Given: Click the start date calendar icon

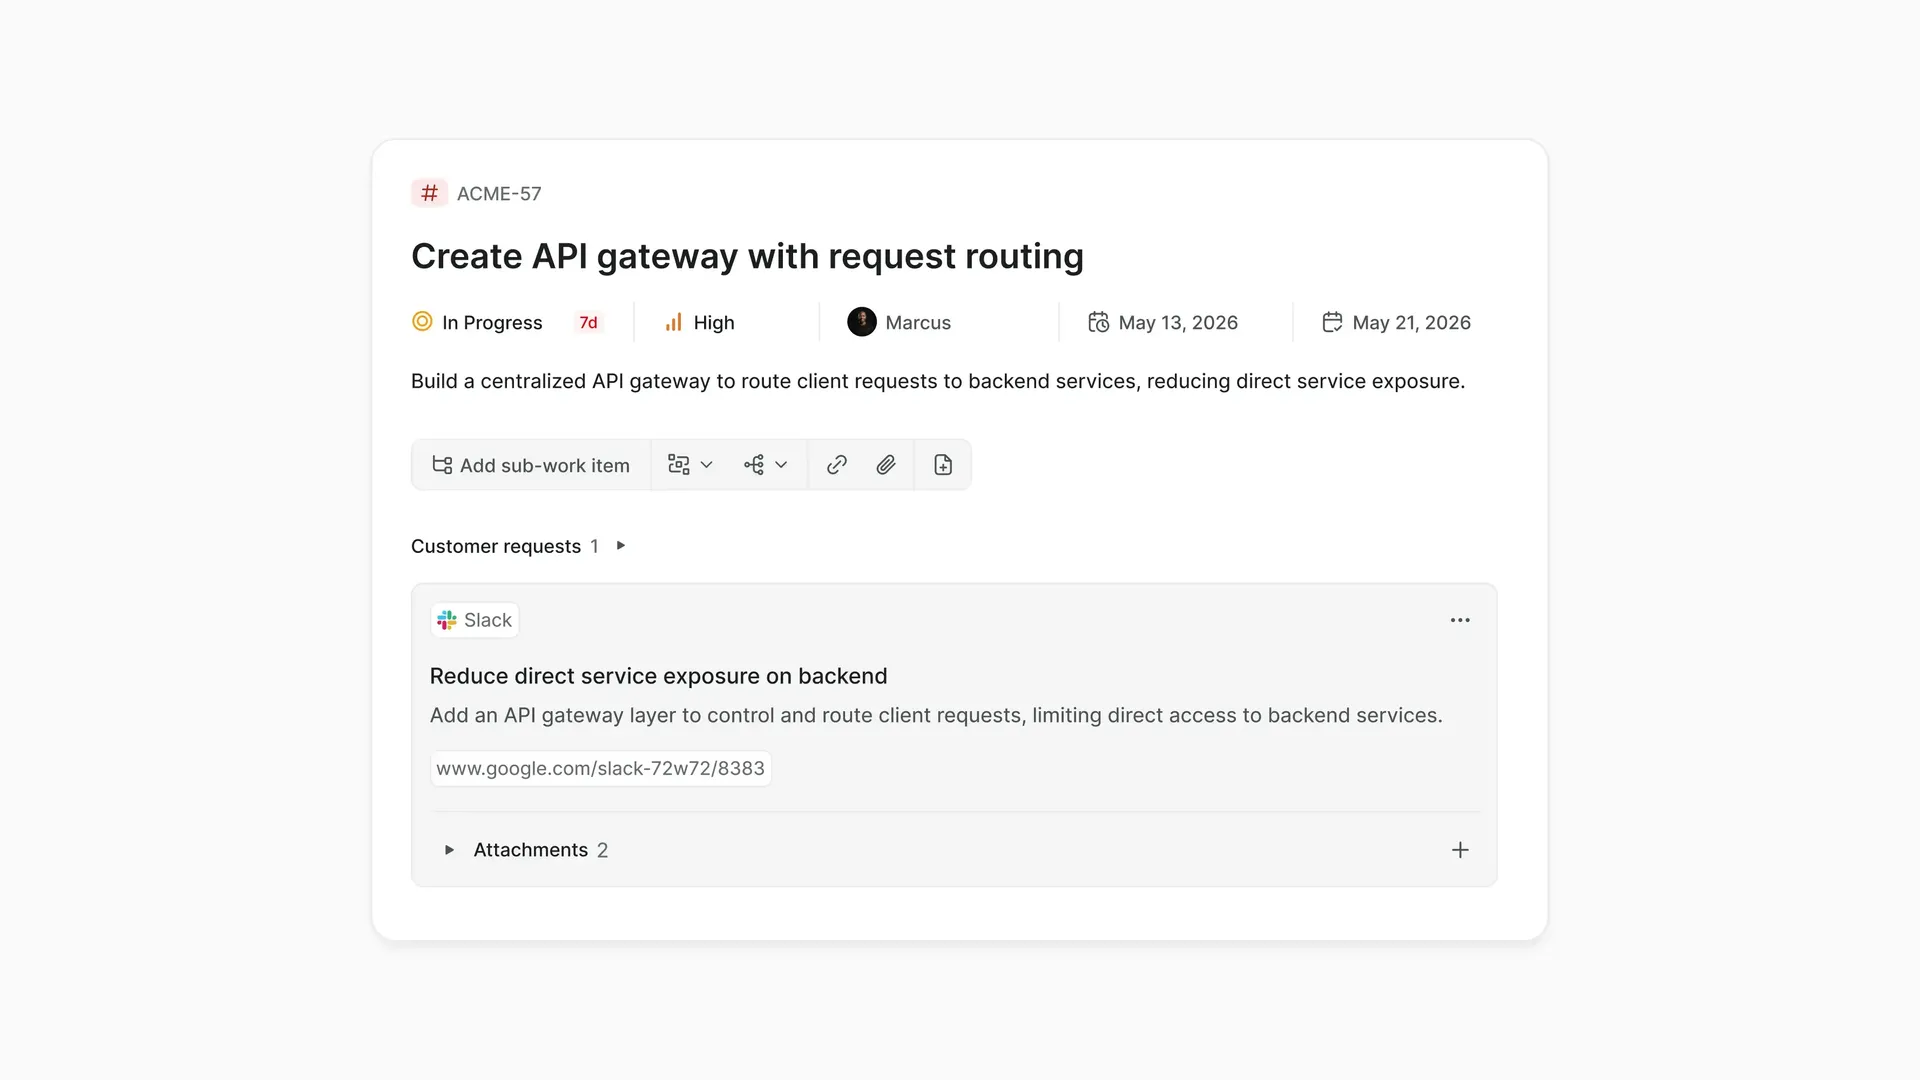Looking at the screenshot, I should pos(1098,322).
